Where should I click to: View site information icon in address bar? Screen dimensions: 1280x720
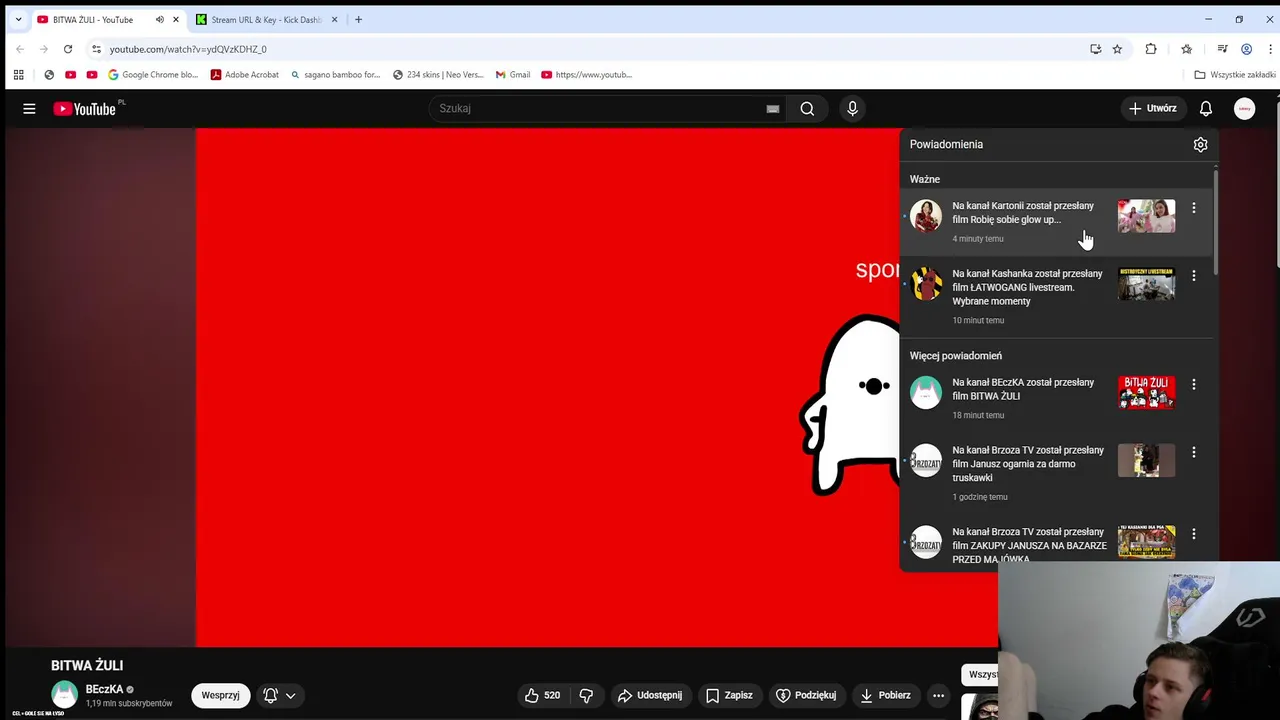point(96,49)
